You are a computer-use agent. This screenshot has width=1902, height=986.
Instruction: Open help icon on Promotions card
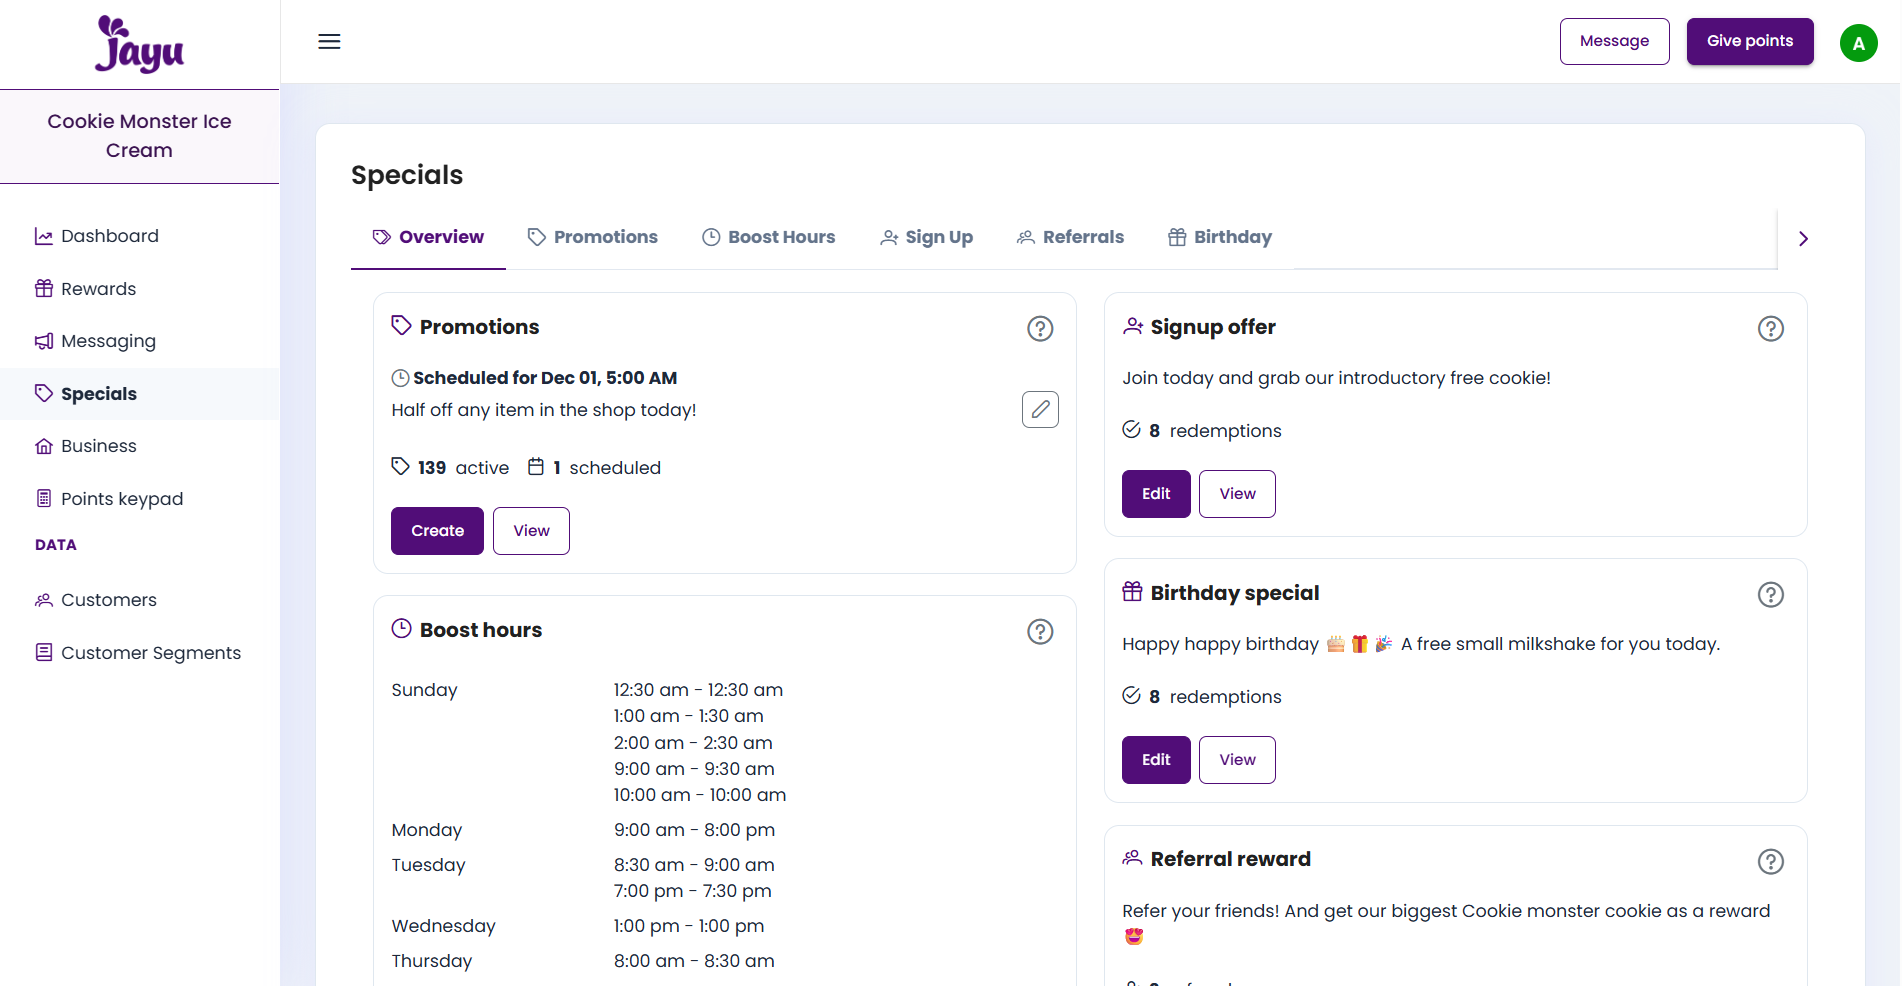point(1040,328)
